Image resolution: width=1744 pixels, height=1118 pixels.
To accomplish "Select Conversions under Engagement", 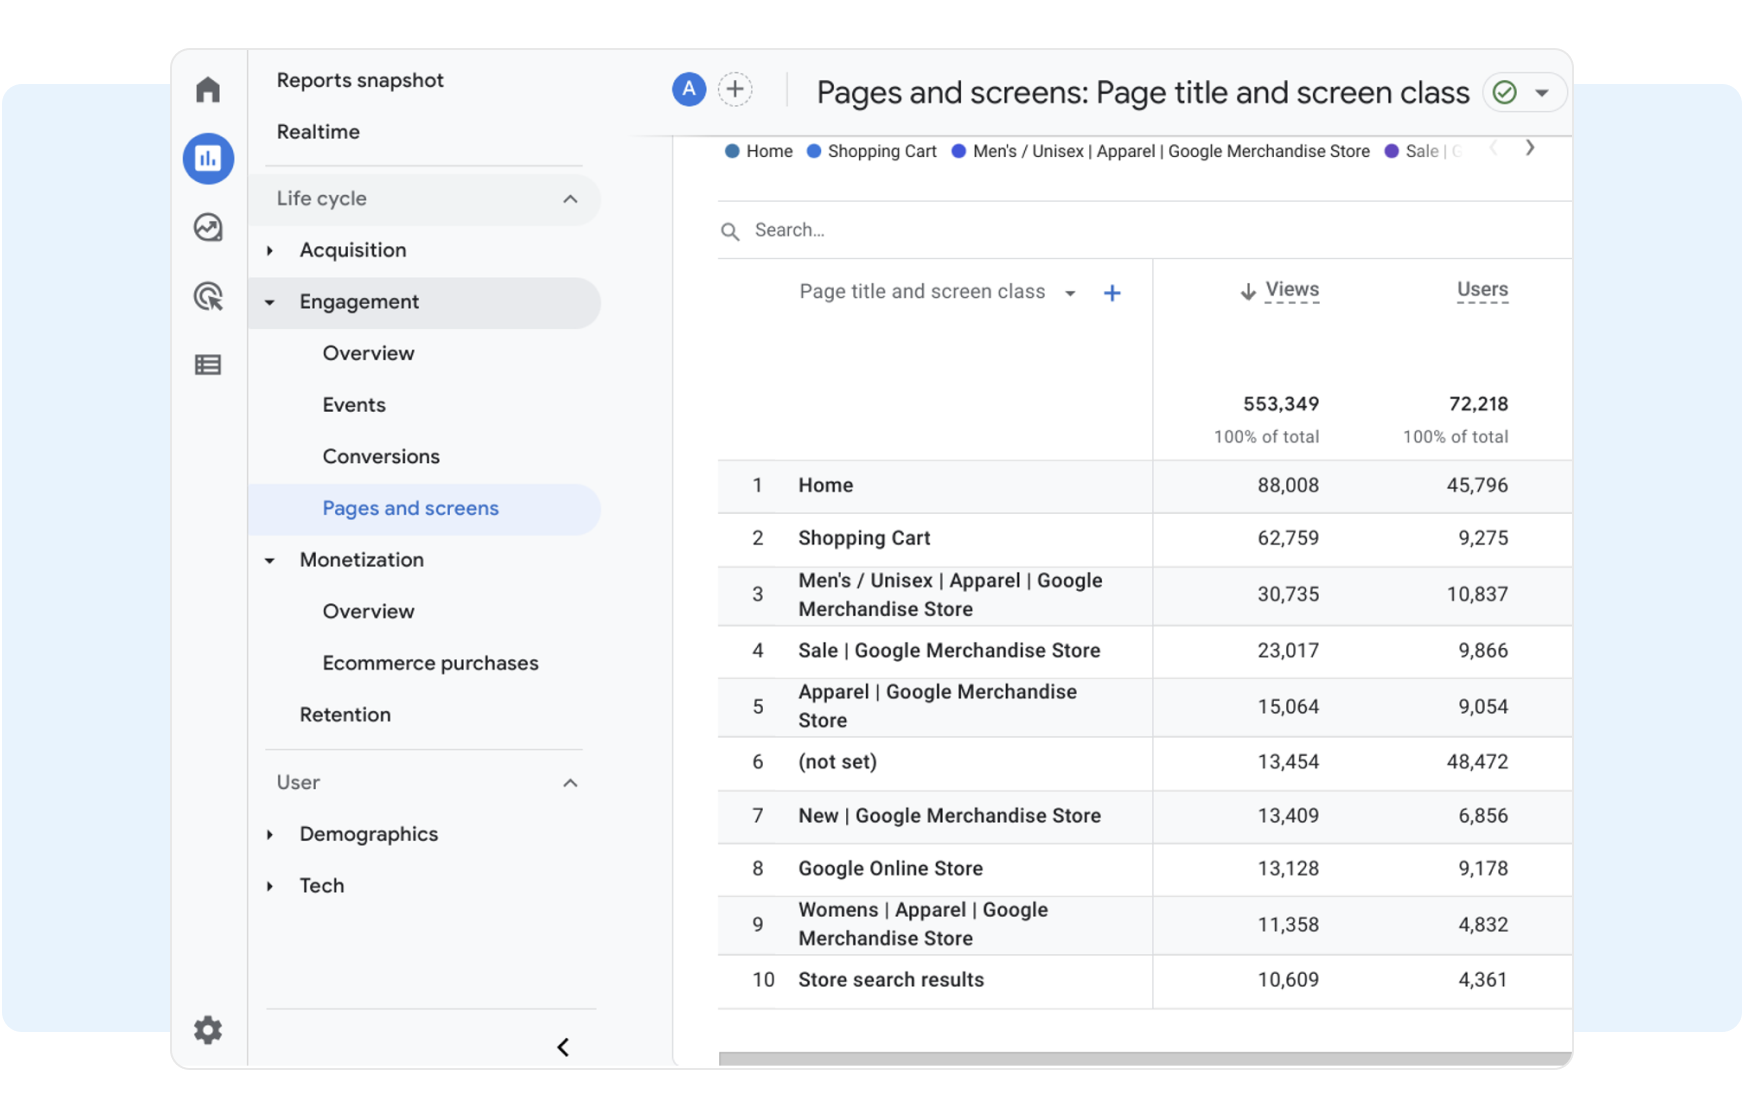I will pos(380,457).
